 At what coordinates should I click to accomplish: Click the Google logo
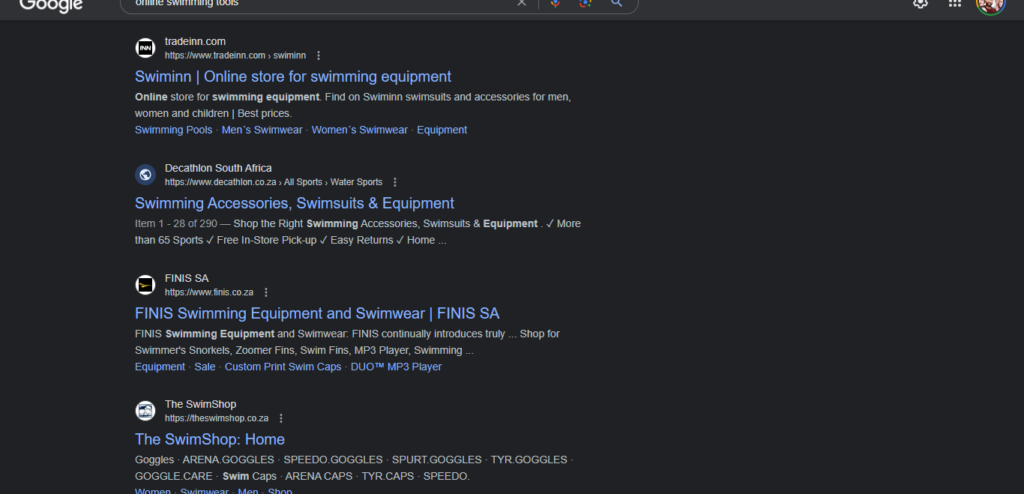[x=51, y=5]
